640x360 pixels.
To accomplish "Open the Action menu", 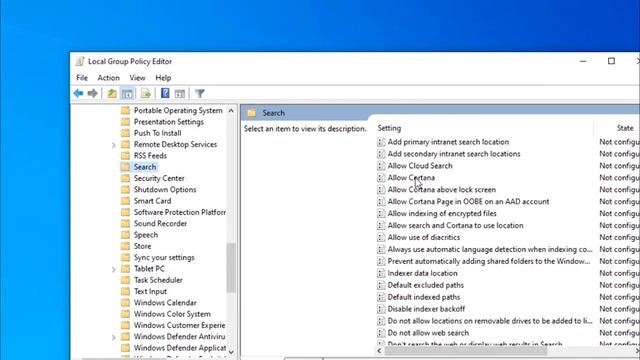I will [x=108, y=78].
